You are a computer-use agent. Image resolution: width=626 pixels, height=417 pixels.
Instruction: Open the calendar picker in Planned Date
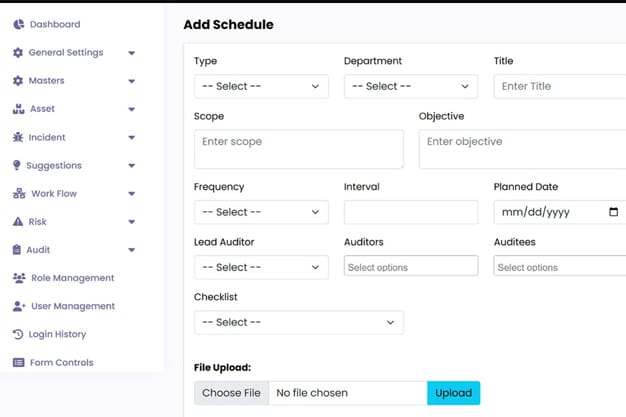tap(614, 212)
